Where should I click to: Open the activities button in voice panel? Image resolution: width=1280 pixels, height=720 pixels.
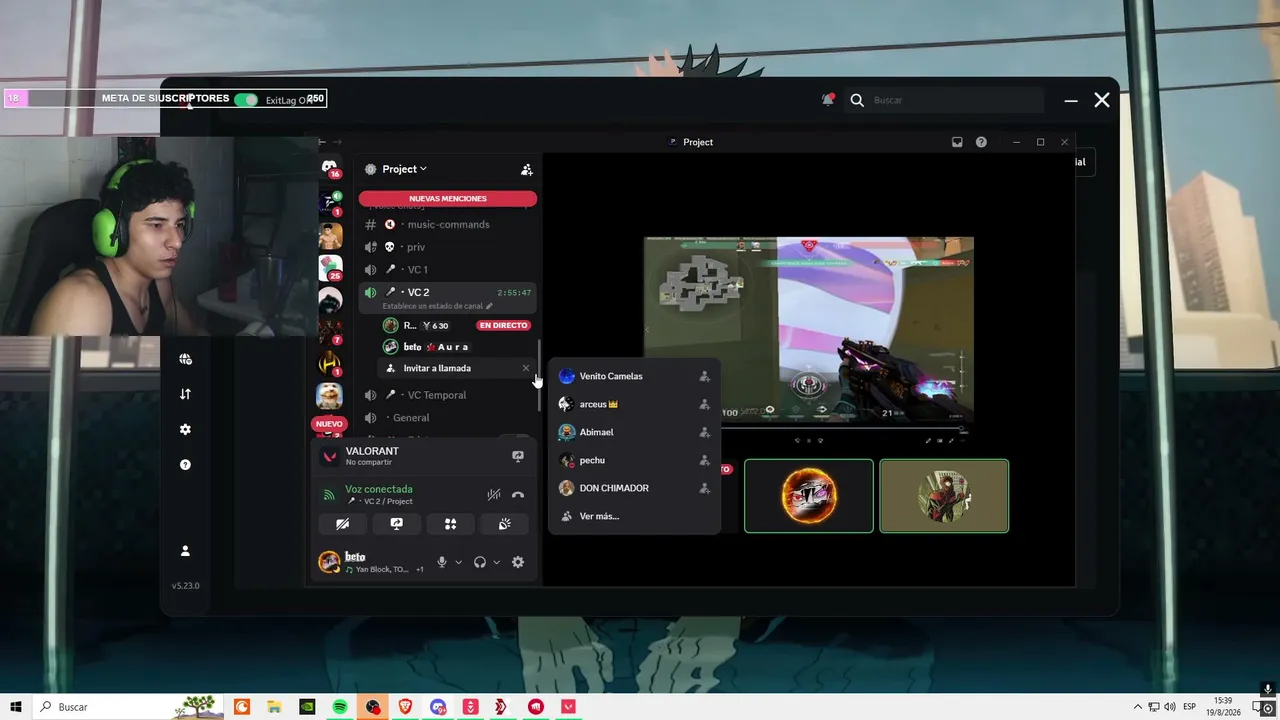click(450, 524)
